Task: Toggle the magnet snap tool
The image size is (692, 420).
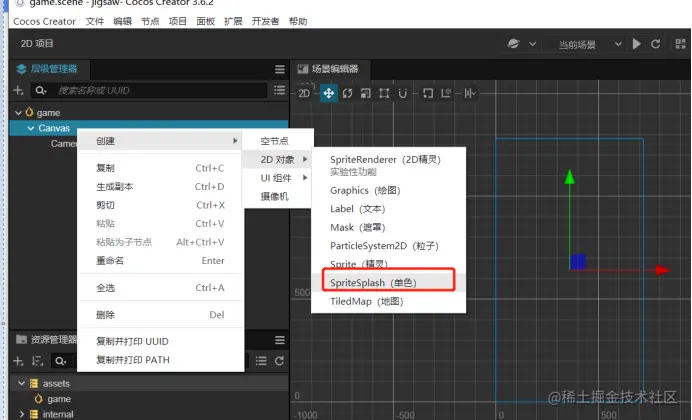Action: click(402, 93)
